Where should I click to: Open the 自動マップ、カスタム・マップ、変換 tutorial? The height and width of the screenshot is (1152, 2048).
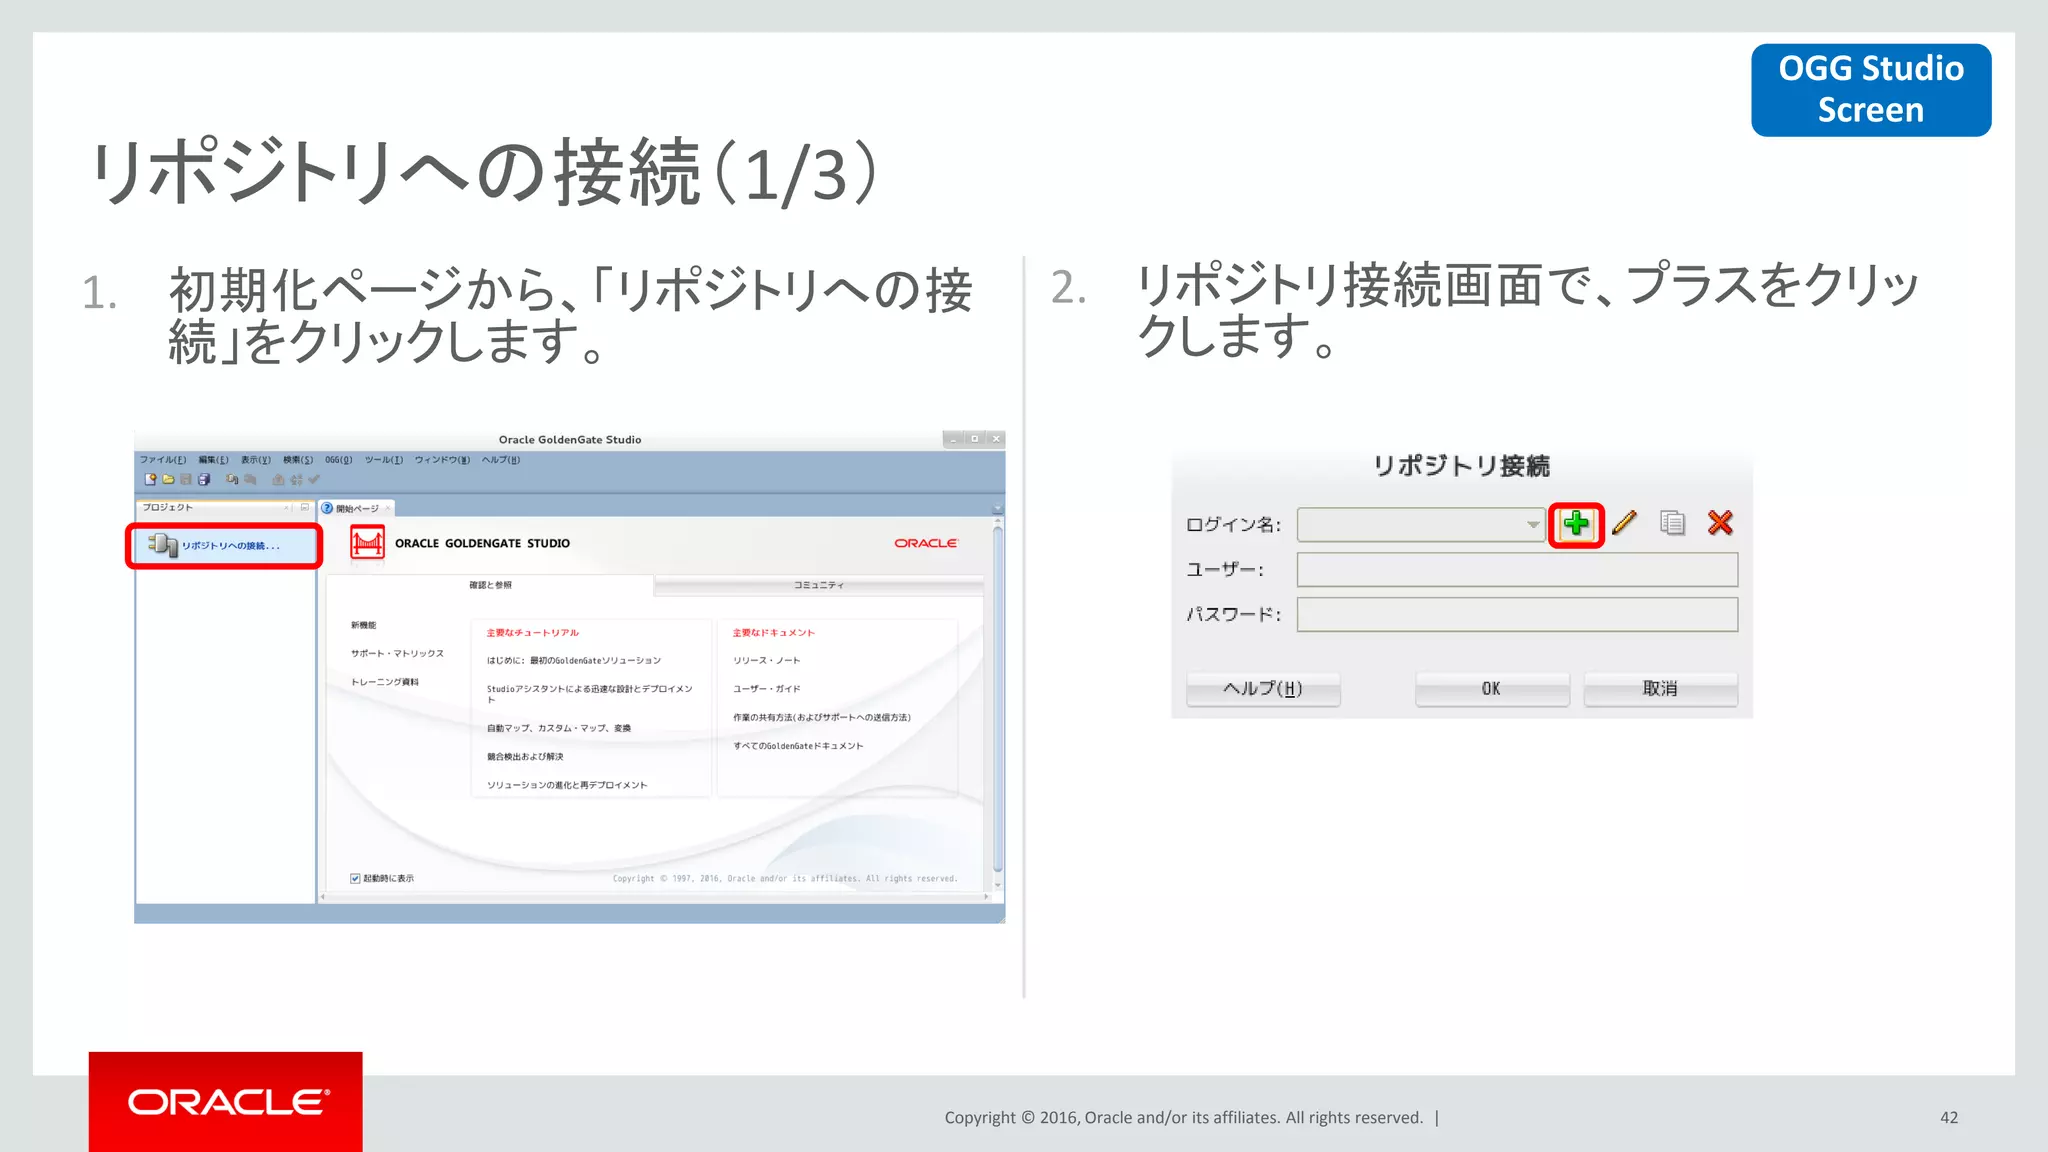558,728
